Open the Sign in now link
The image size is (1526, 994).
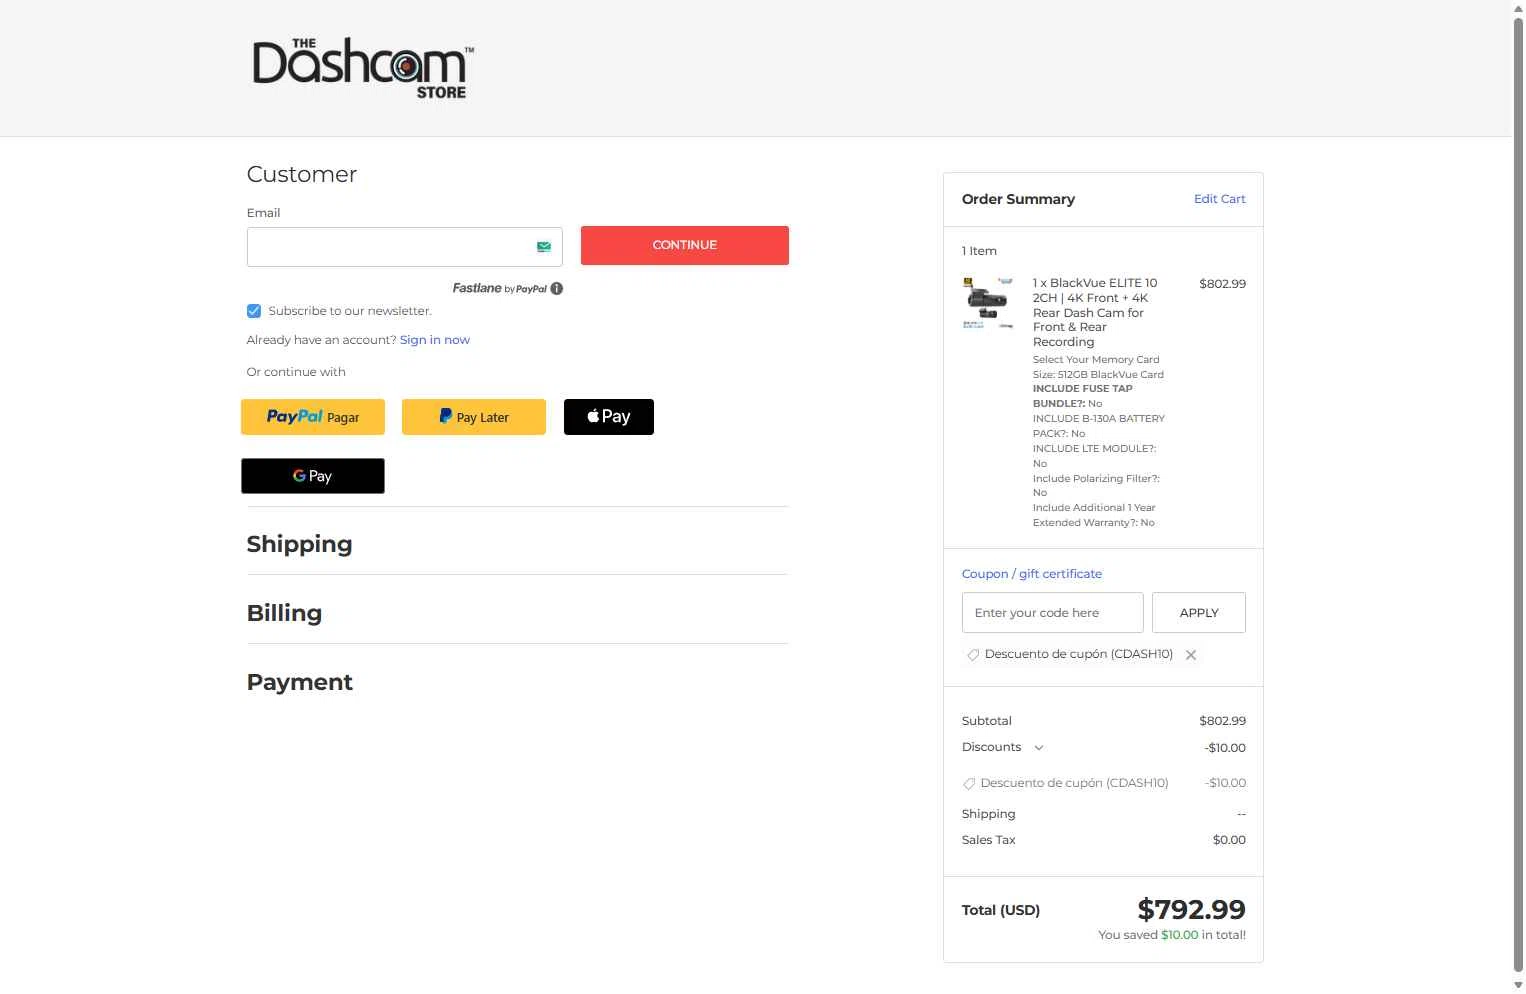435,340
